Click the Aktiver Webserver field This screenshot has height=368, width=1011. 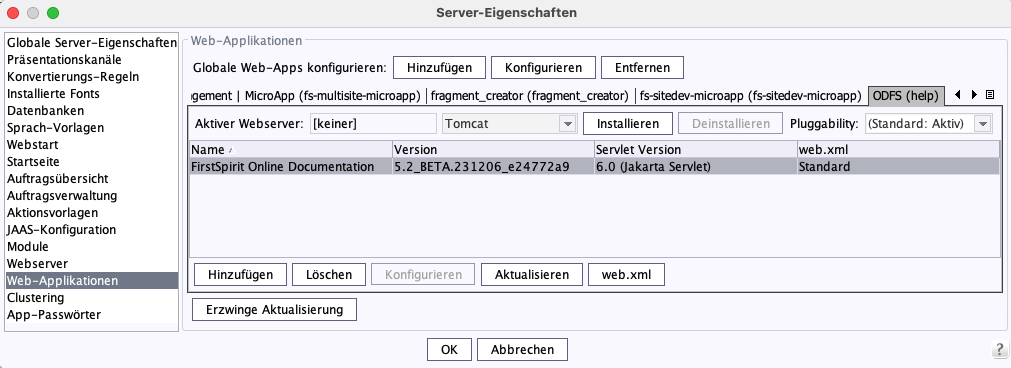click(x=373, y=124)
